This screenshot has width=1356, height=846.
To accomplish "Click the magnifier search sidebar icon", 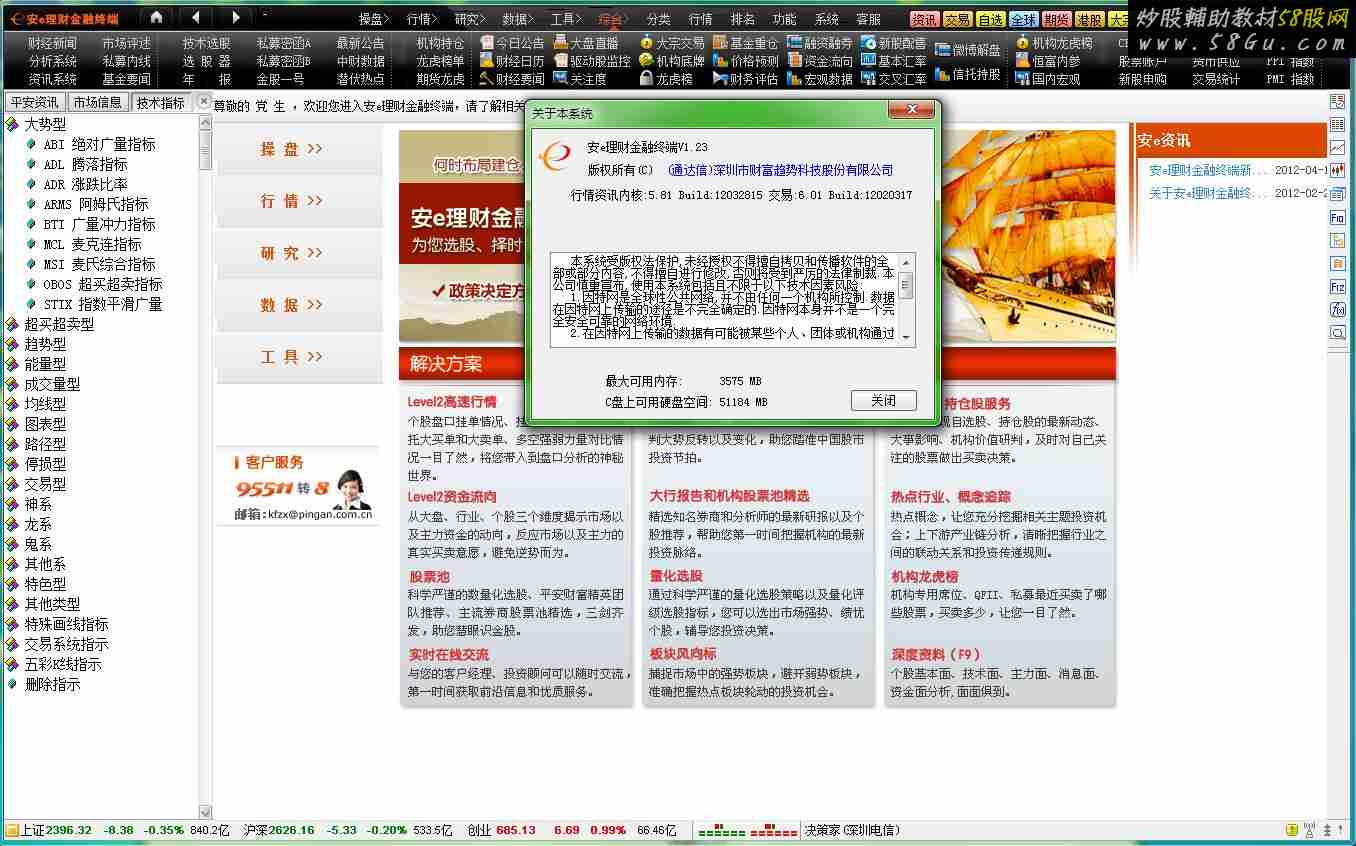I will (x=1338, y=333).
